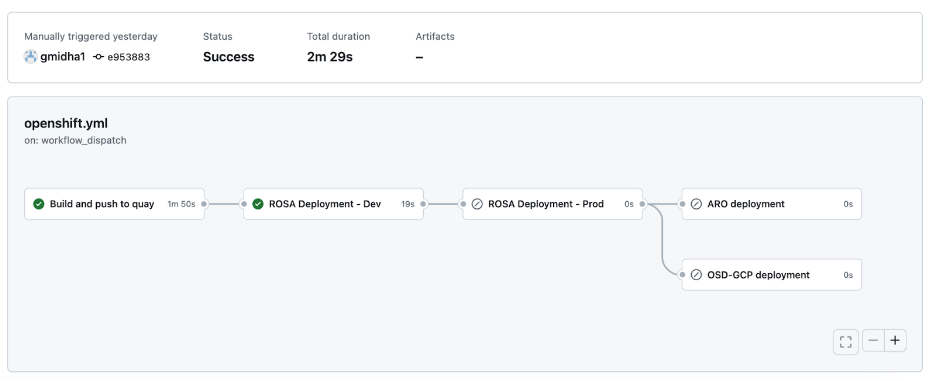Click the skipped icon on ROSA Deployment - Prod
The height and width of the screenshot is (381, 929).
(477, 204)
